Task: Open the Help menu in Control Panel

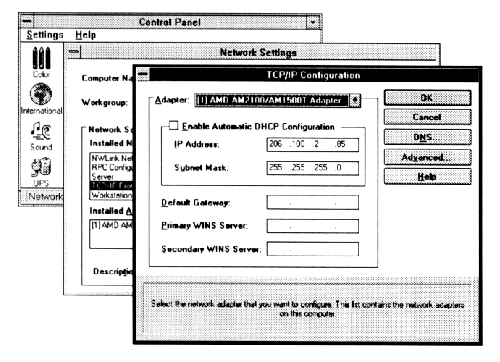Action: (86, 35)
